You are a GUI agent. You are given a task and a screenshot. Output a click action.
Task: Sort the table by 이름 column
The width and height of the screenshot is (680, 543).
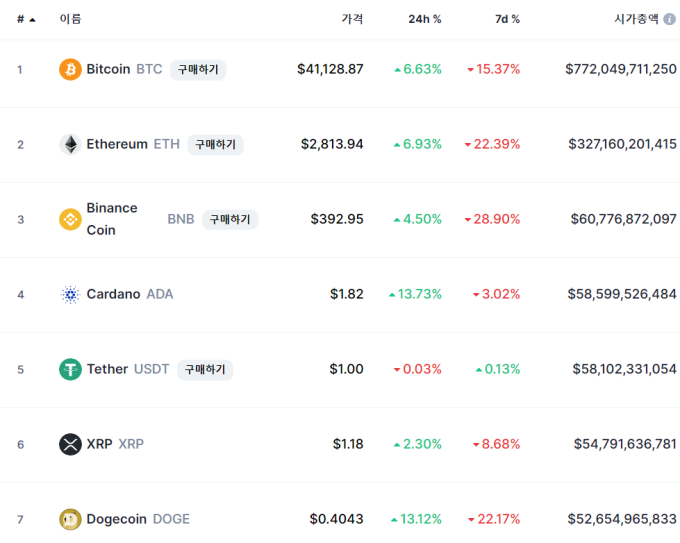(x=71, y=19)
